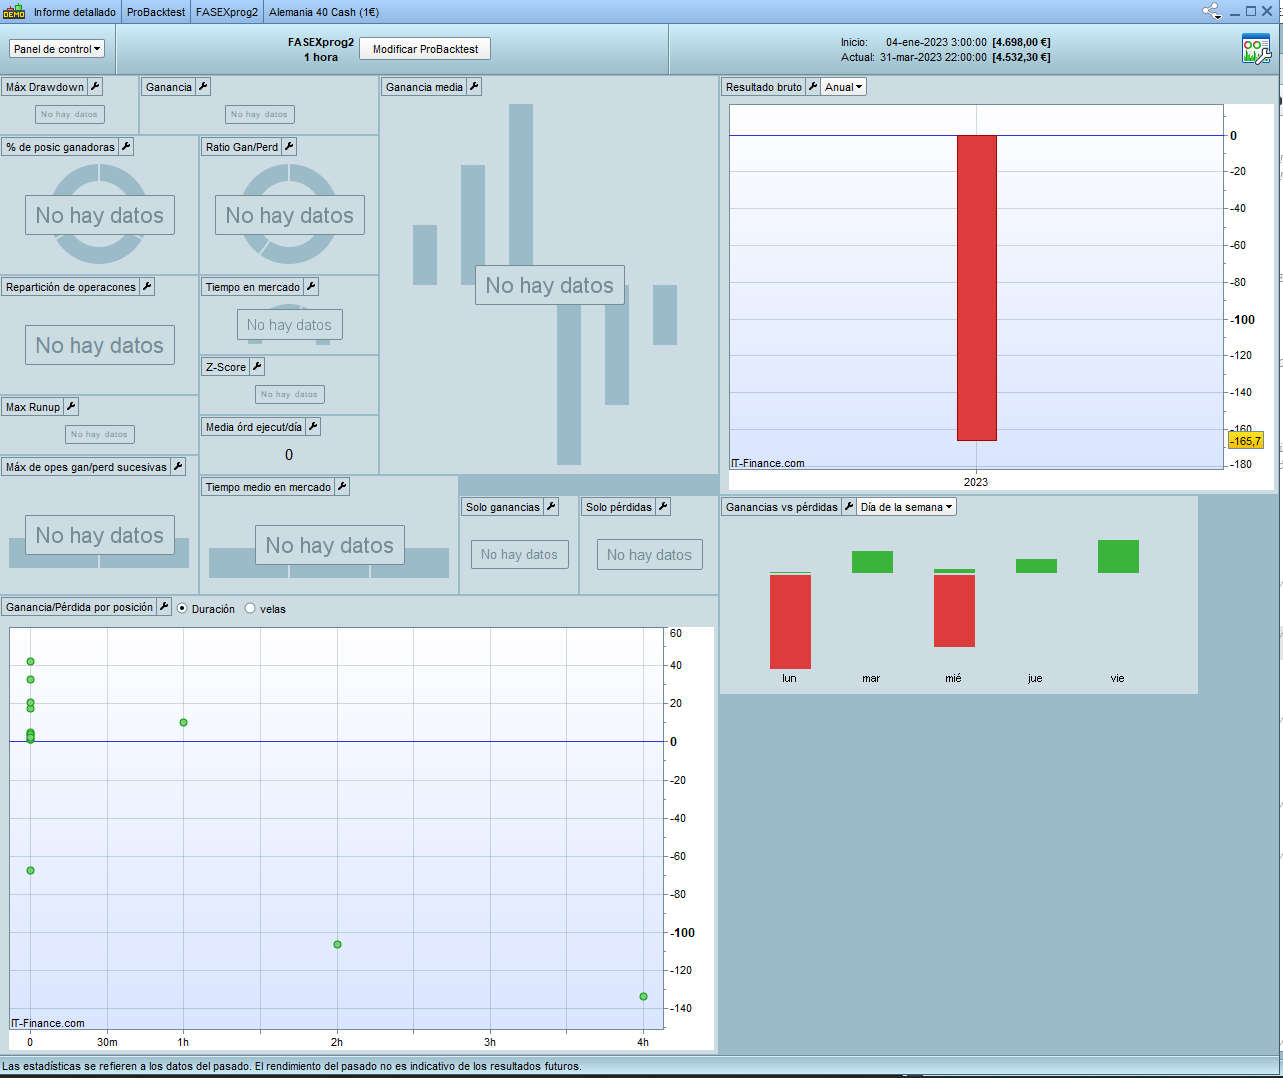This screenshot has width=1283, height=1082.
Task: Click the starting capital [4.698,00 €]
Action: point(1021,42)
